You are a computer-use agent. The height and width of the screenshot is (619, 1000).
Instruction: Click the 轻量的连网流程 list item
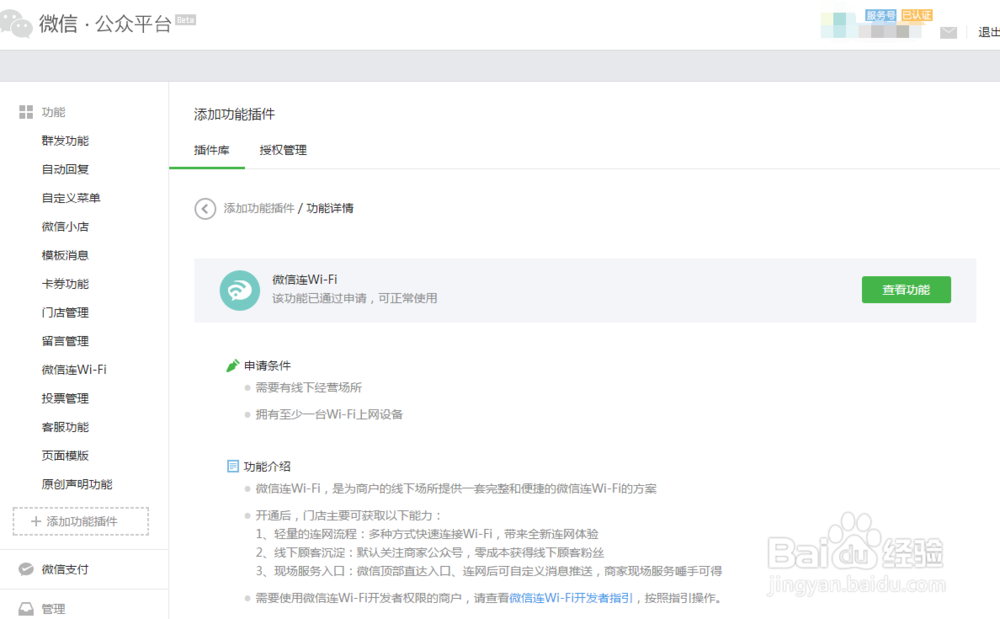(427, 534)
